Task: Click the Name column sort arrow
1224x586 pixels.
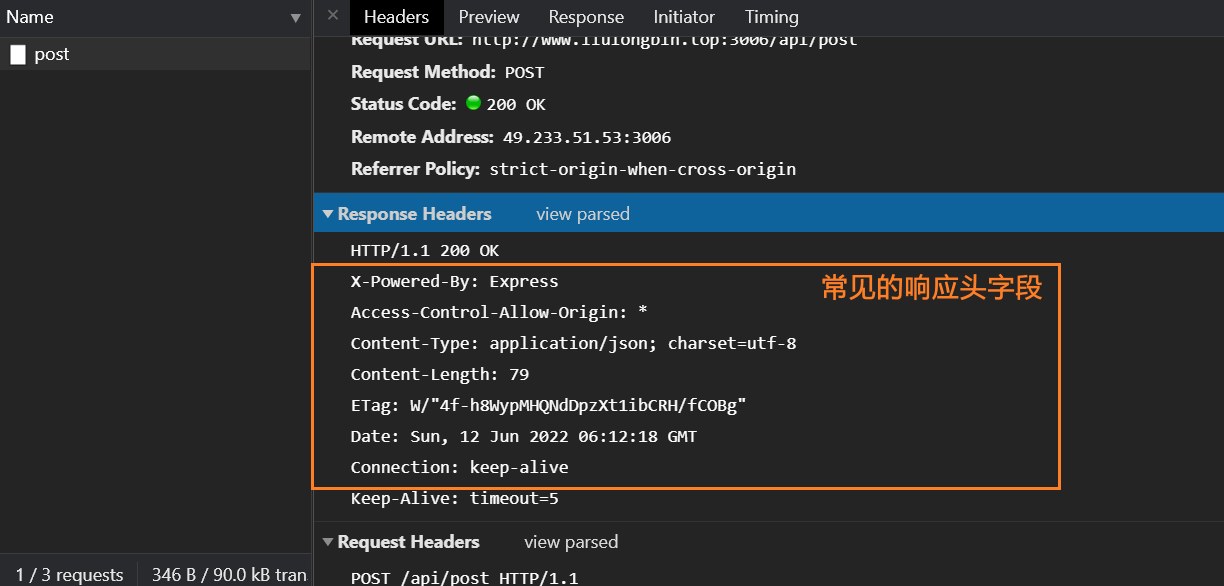Action: click(295, 18)
